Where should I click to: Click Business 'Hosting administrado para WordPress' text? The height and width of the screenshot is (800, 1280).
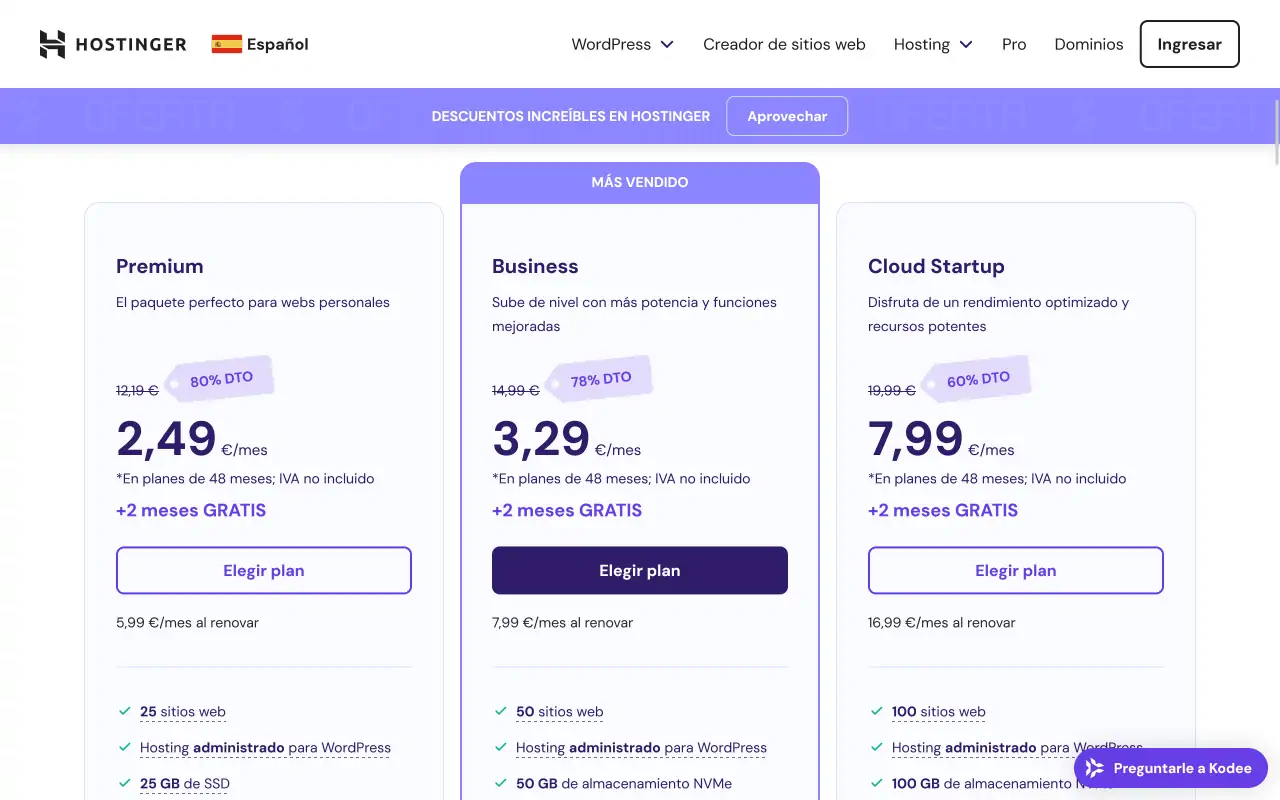[641, 747]
